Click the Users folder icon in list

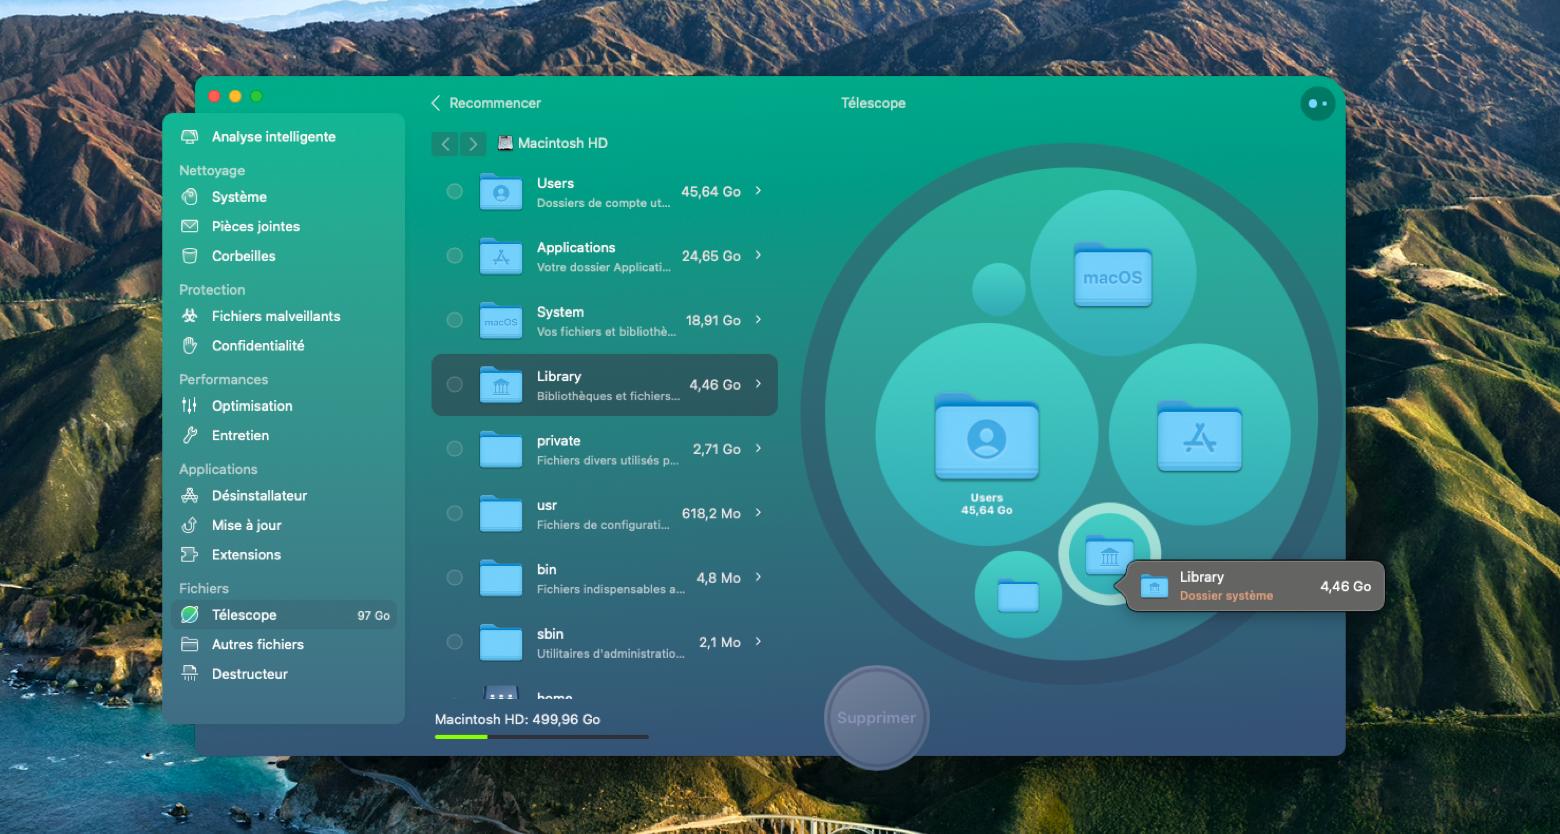pos(501,191)
